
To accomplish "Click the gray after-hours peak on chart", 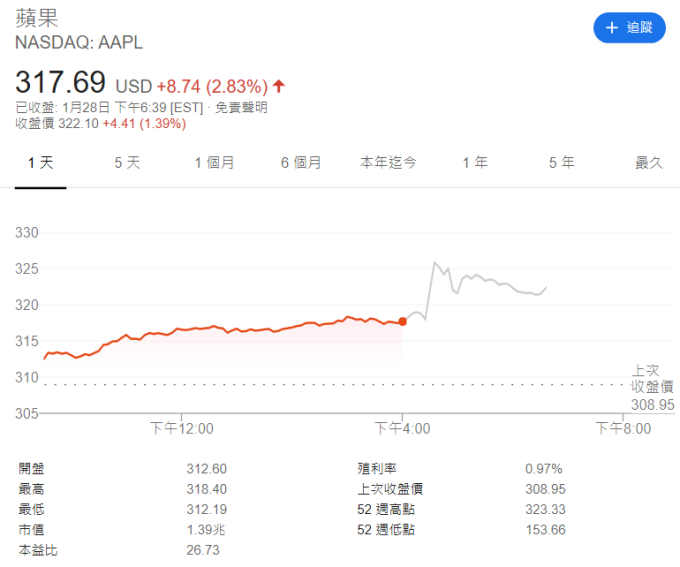I will [434, 262].
